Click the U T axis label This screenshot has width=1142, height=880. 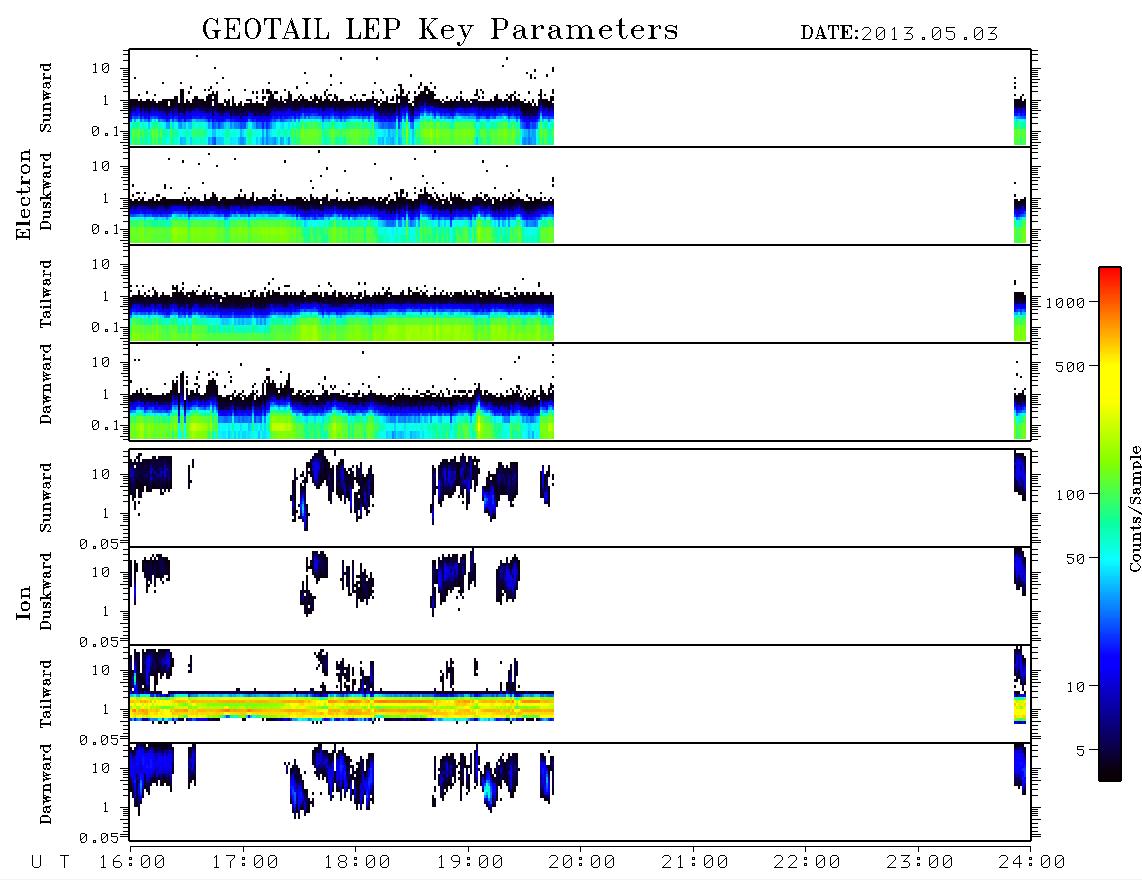click(x=50, y=863)
